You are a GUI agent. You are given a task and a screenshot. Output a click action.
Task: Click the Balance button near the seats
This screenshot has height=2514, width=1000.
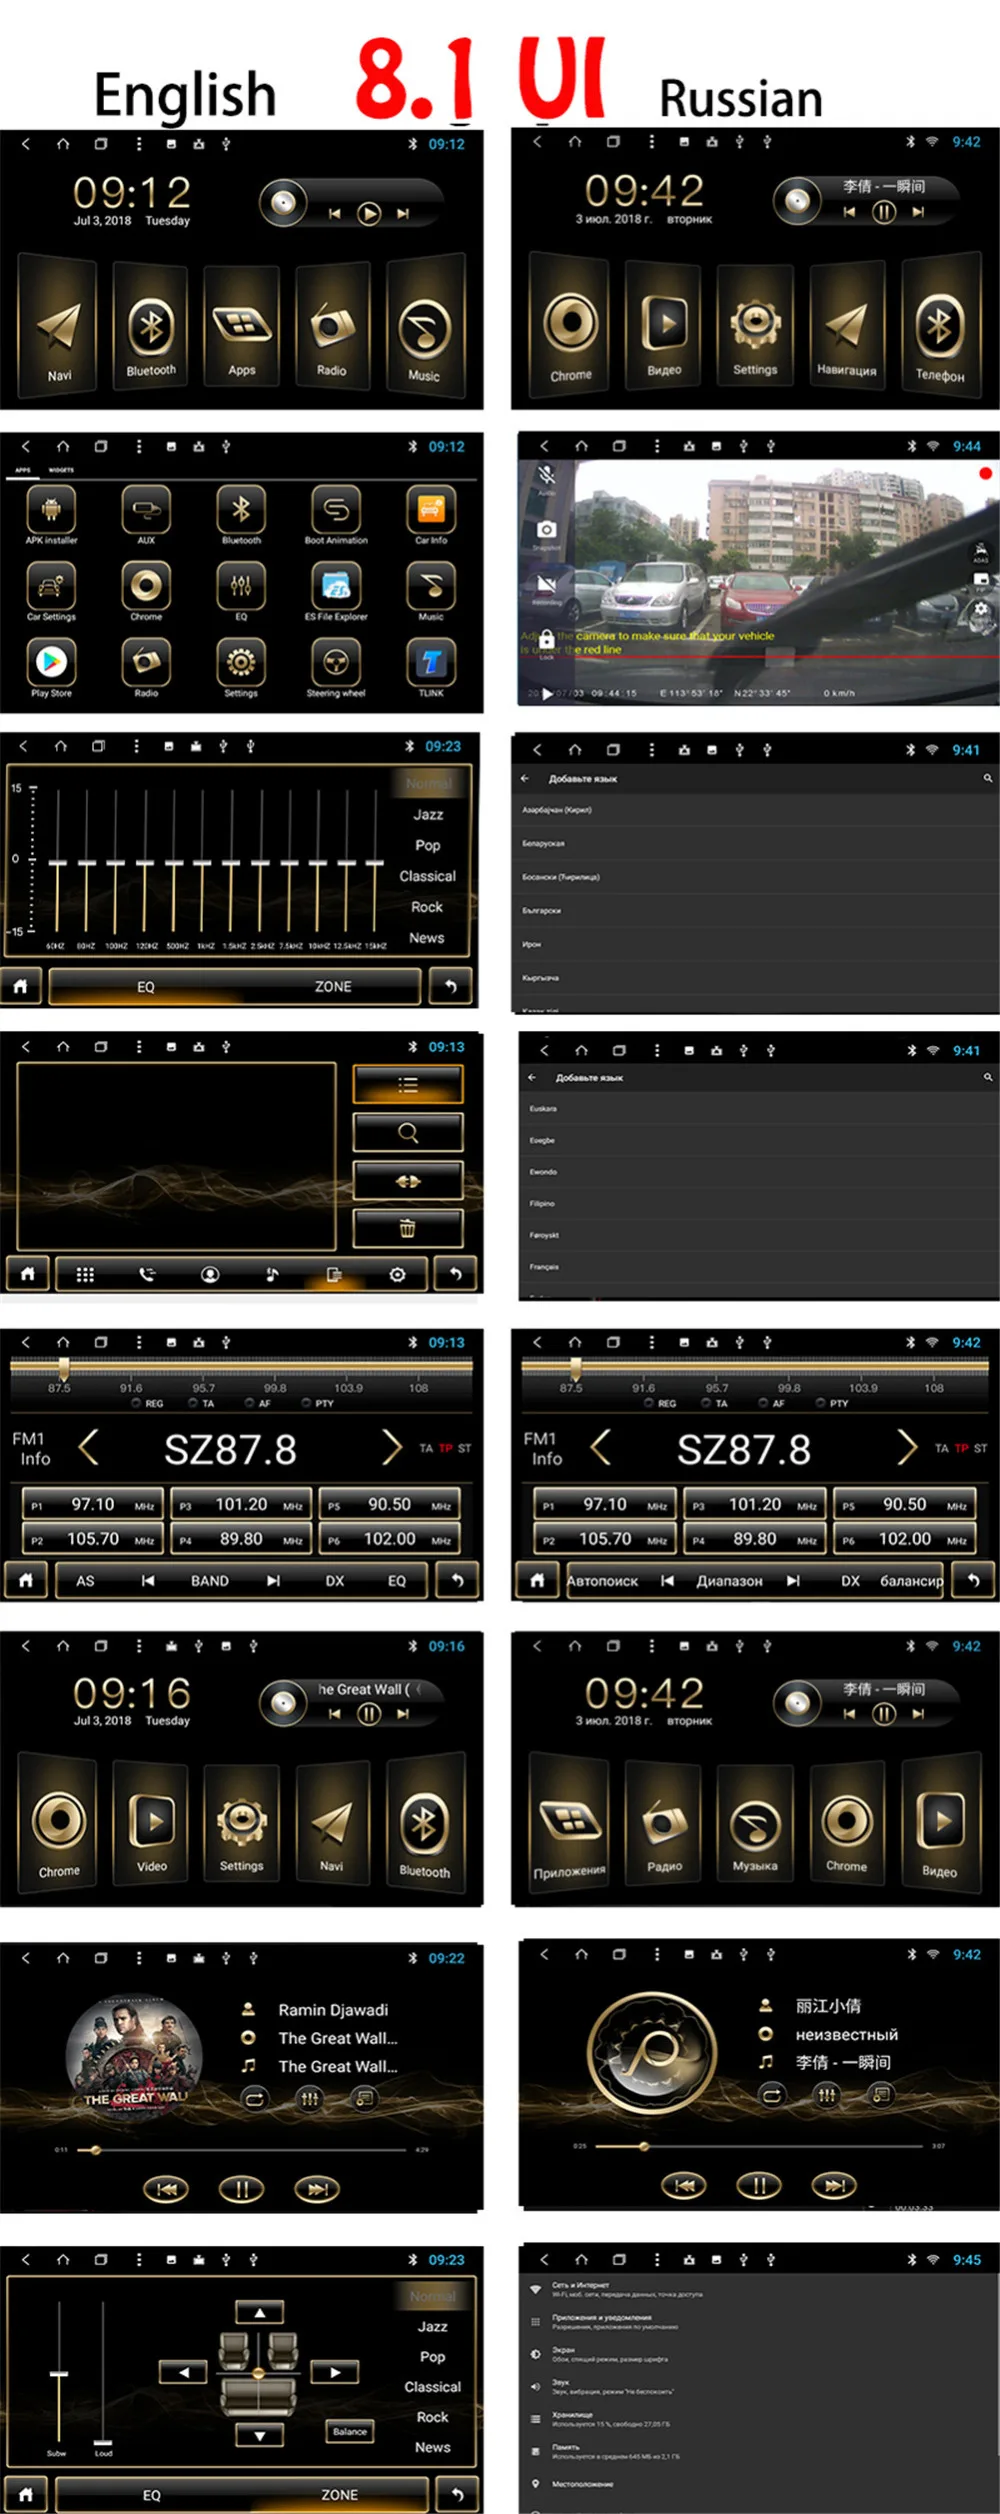350,2432
